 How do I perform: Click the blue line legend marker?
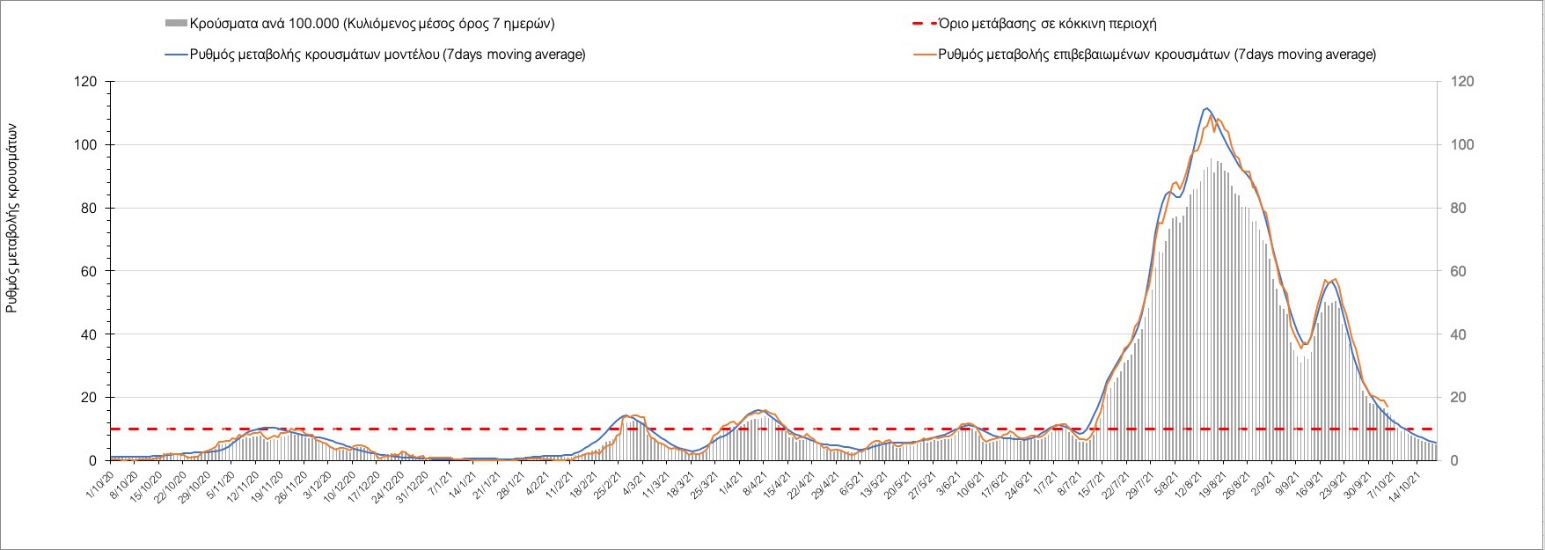point(176,54)
